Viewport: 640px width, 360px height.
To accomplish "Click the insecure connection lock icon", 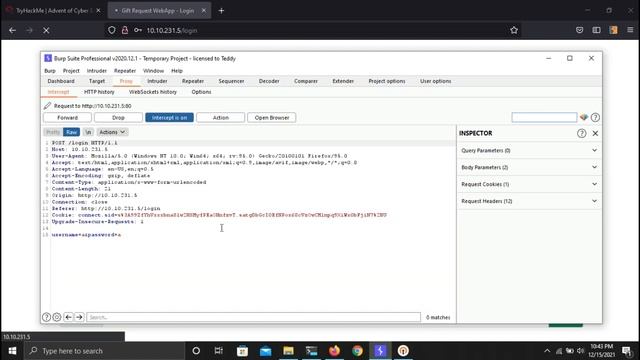I will pyautogui.click(x=125, y=30).
